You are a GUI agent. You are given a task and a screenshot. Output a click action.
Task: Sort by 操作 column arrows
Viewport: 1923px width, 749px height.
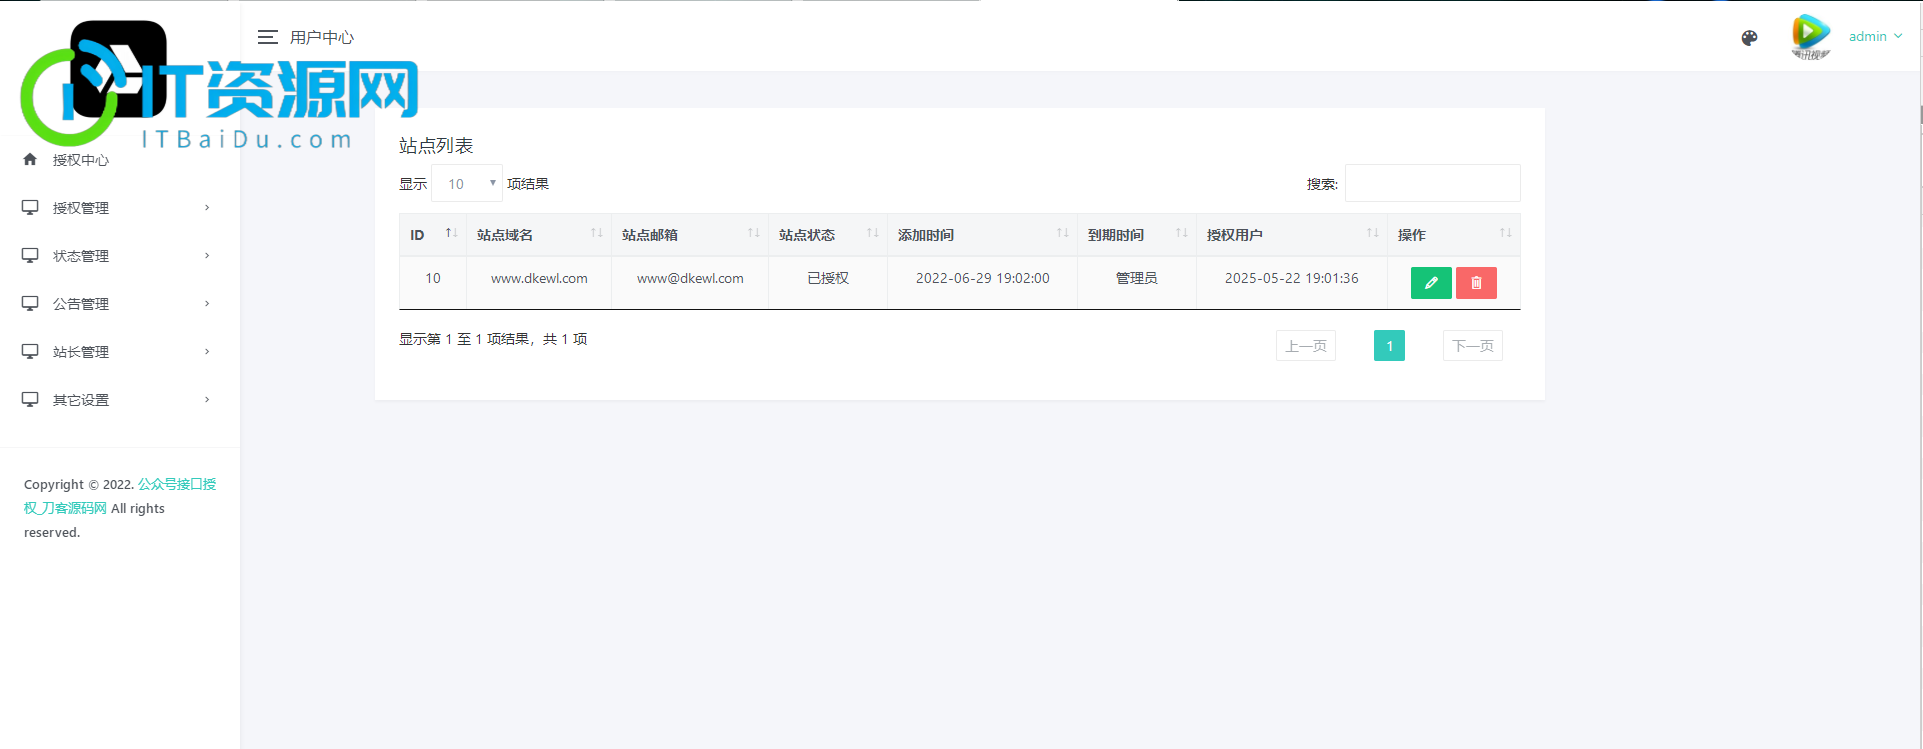click(x=1506, y=233)
